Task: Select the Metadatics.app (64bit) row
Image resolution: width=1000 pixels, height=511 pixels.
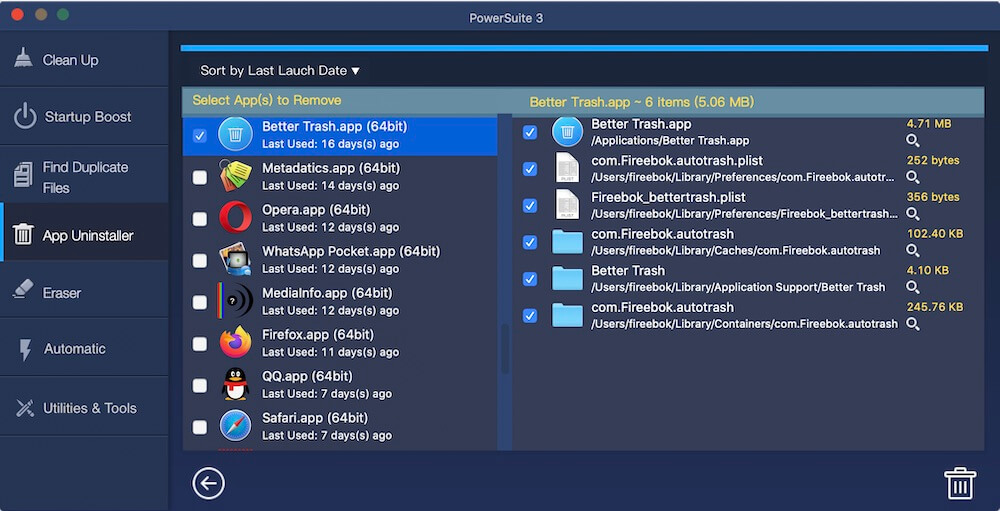Action: pyautogui.click(x=340, y=177)
